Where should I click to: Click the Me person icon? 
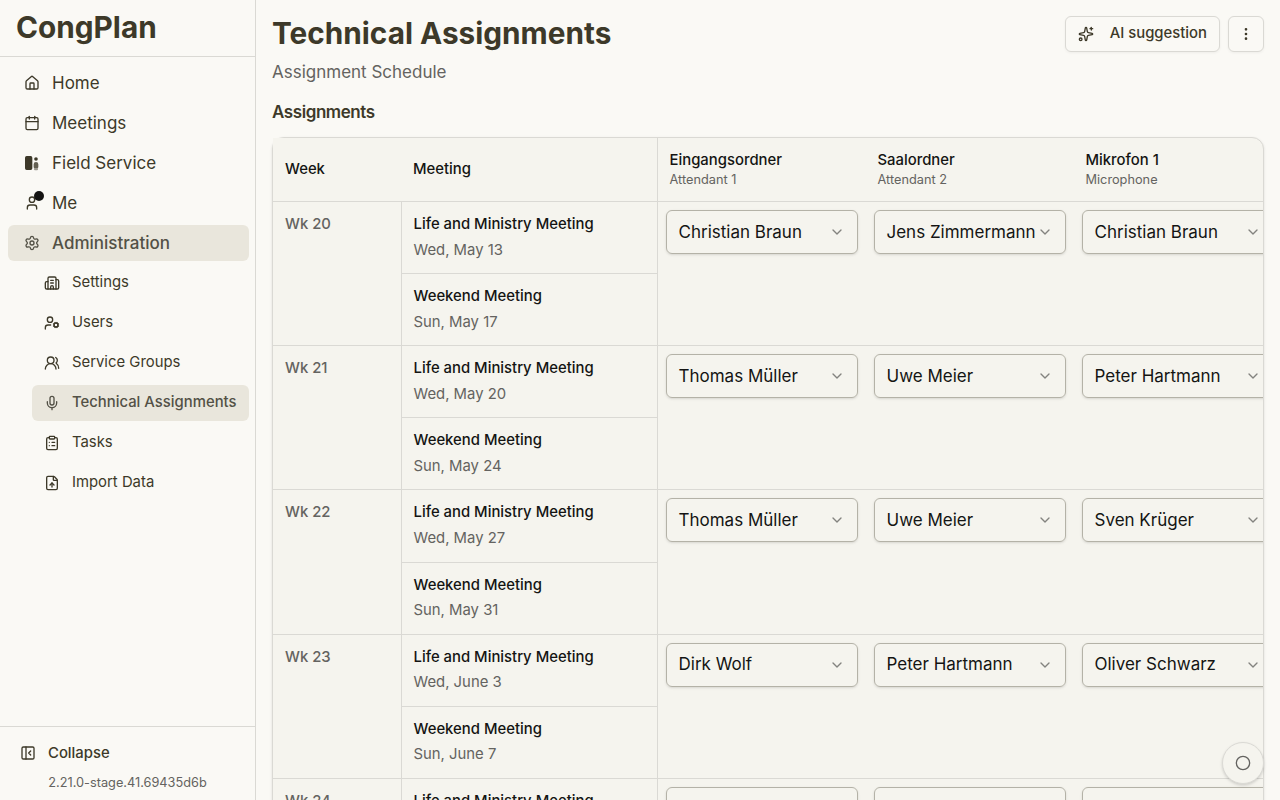(x=33, y=202)
